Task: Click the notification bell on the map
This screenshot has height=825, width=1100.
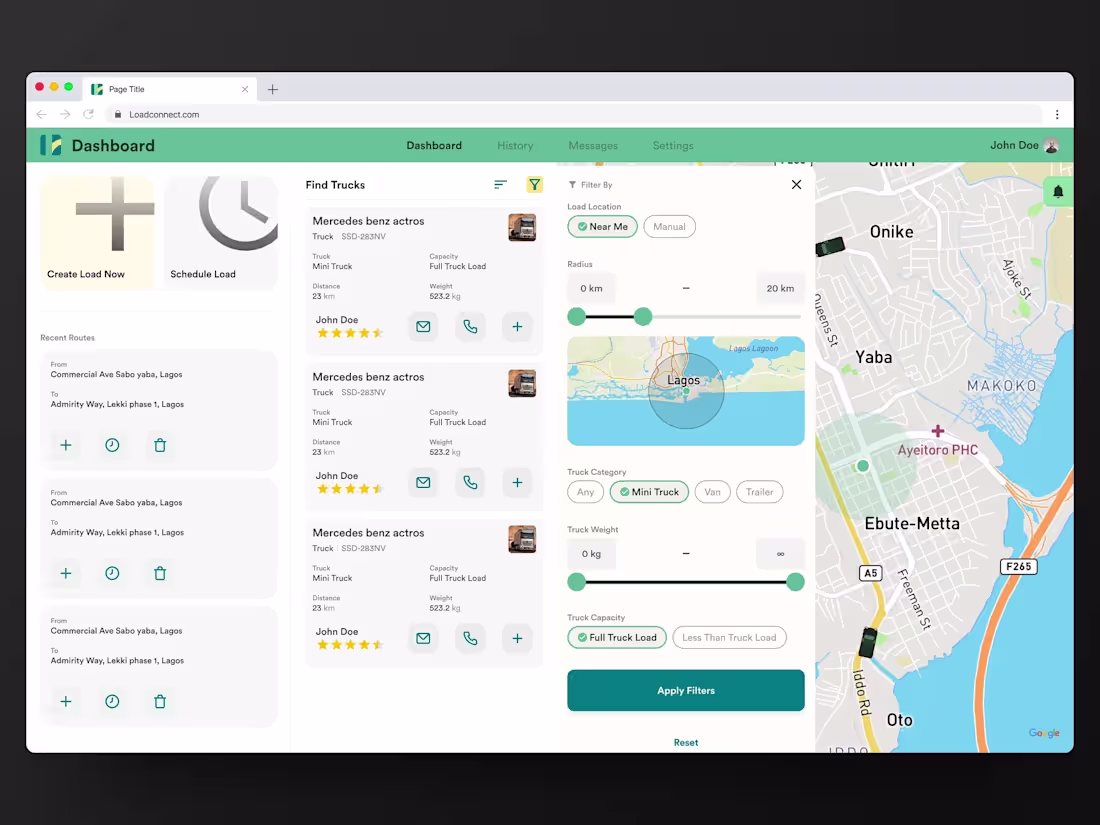Action: (x=1058, y=190)
